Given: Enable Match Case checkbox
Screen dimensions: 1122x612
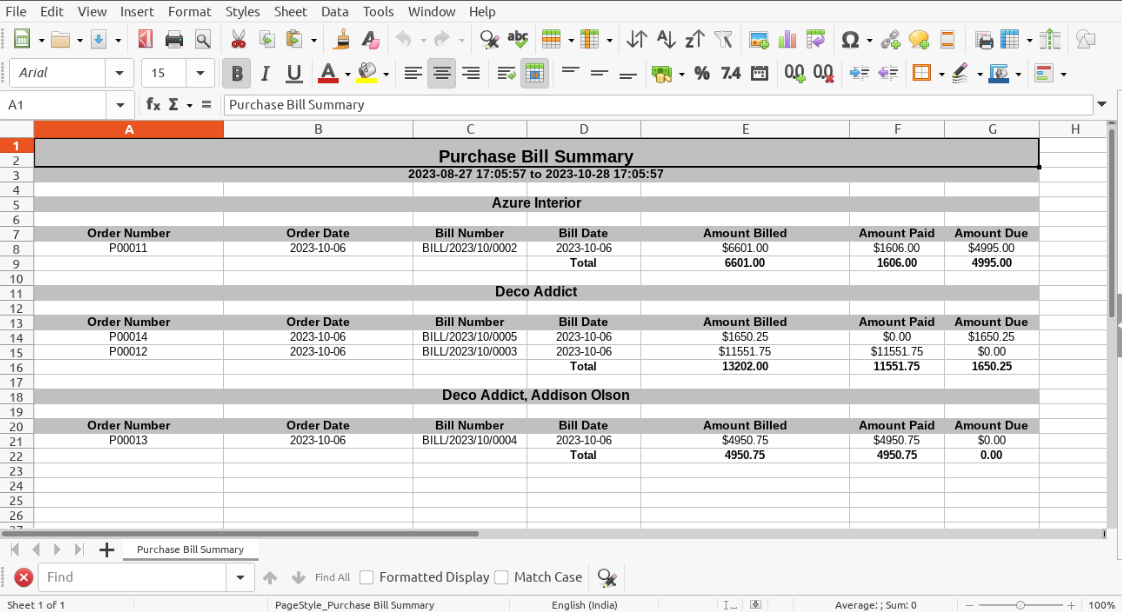Looking at the screenshot, I should pos(502,577).
